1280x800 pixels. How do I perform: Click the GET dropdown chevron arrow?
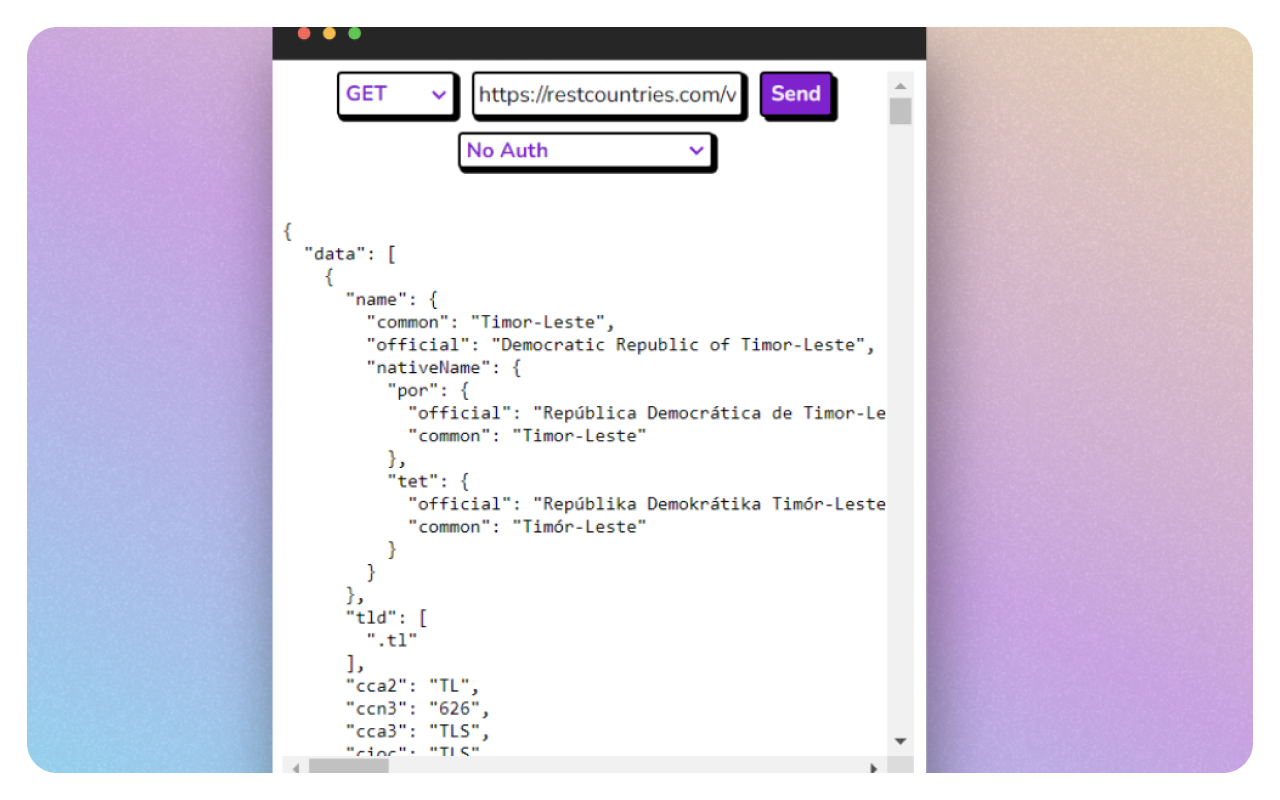(439, 95)
